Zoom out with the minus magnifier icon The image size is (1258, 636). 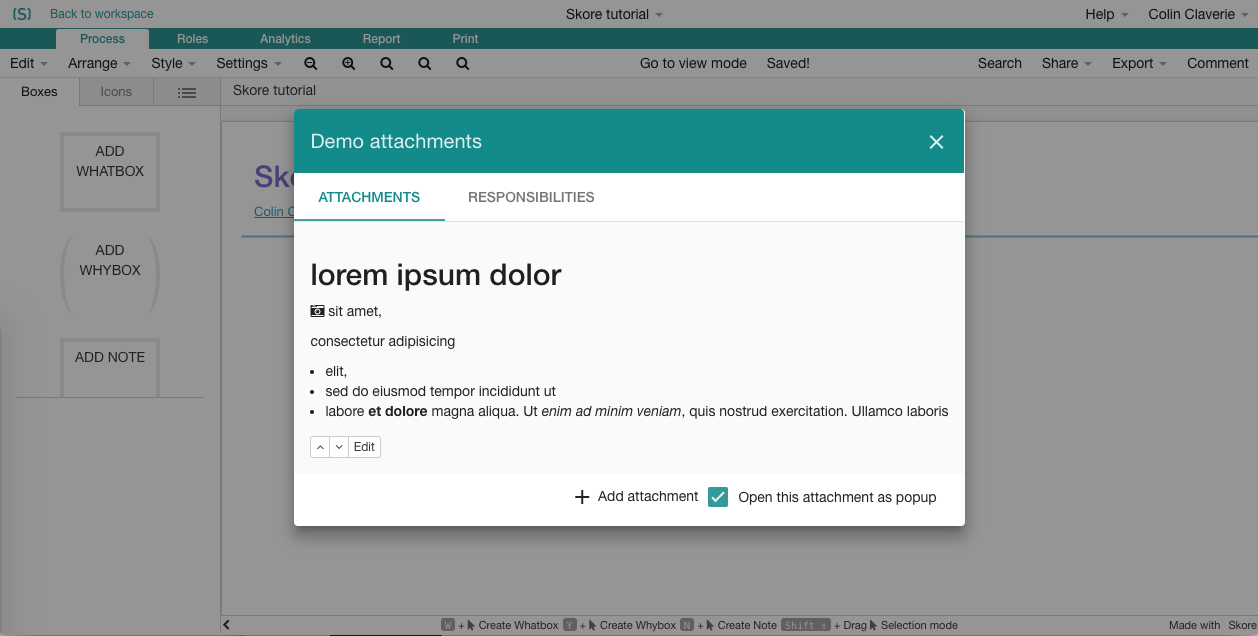[x=311, y=63]
